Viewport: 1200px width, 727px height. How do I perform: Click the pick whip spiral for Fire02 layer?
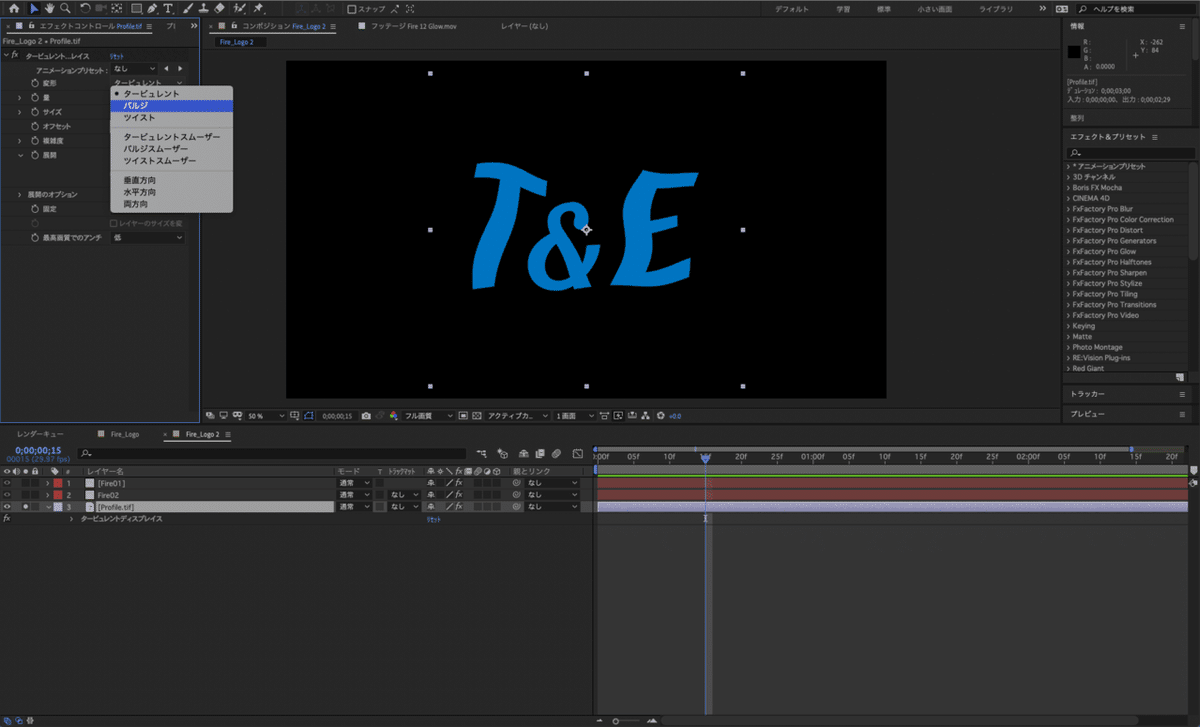[x=517, y=495]
